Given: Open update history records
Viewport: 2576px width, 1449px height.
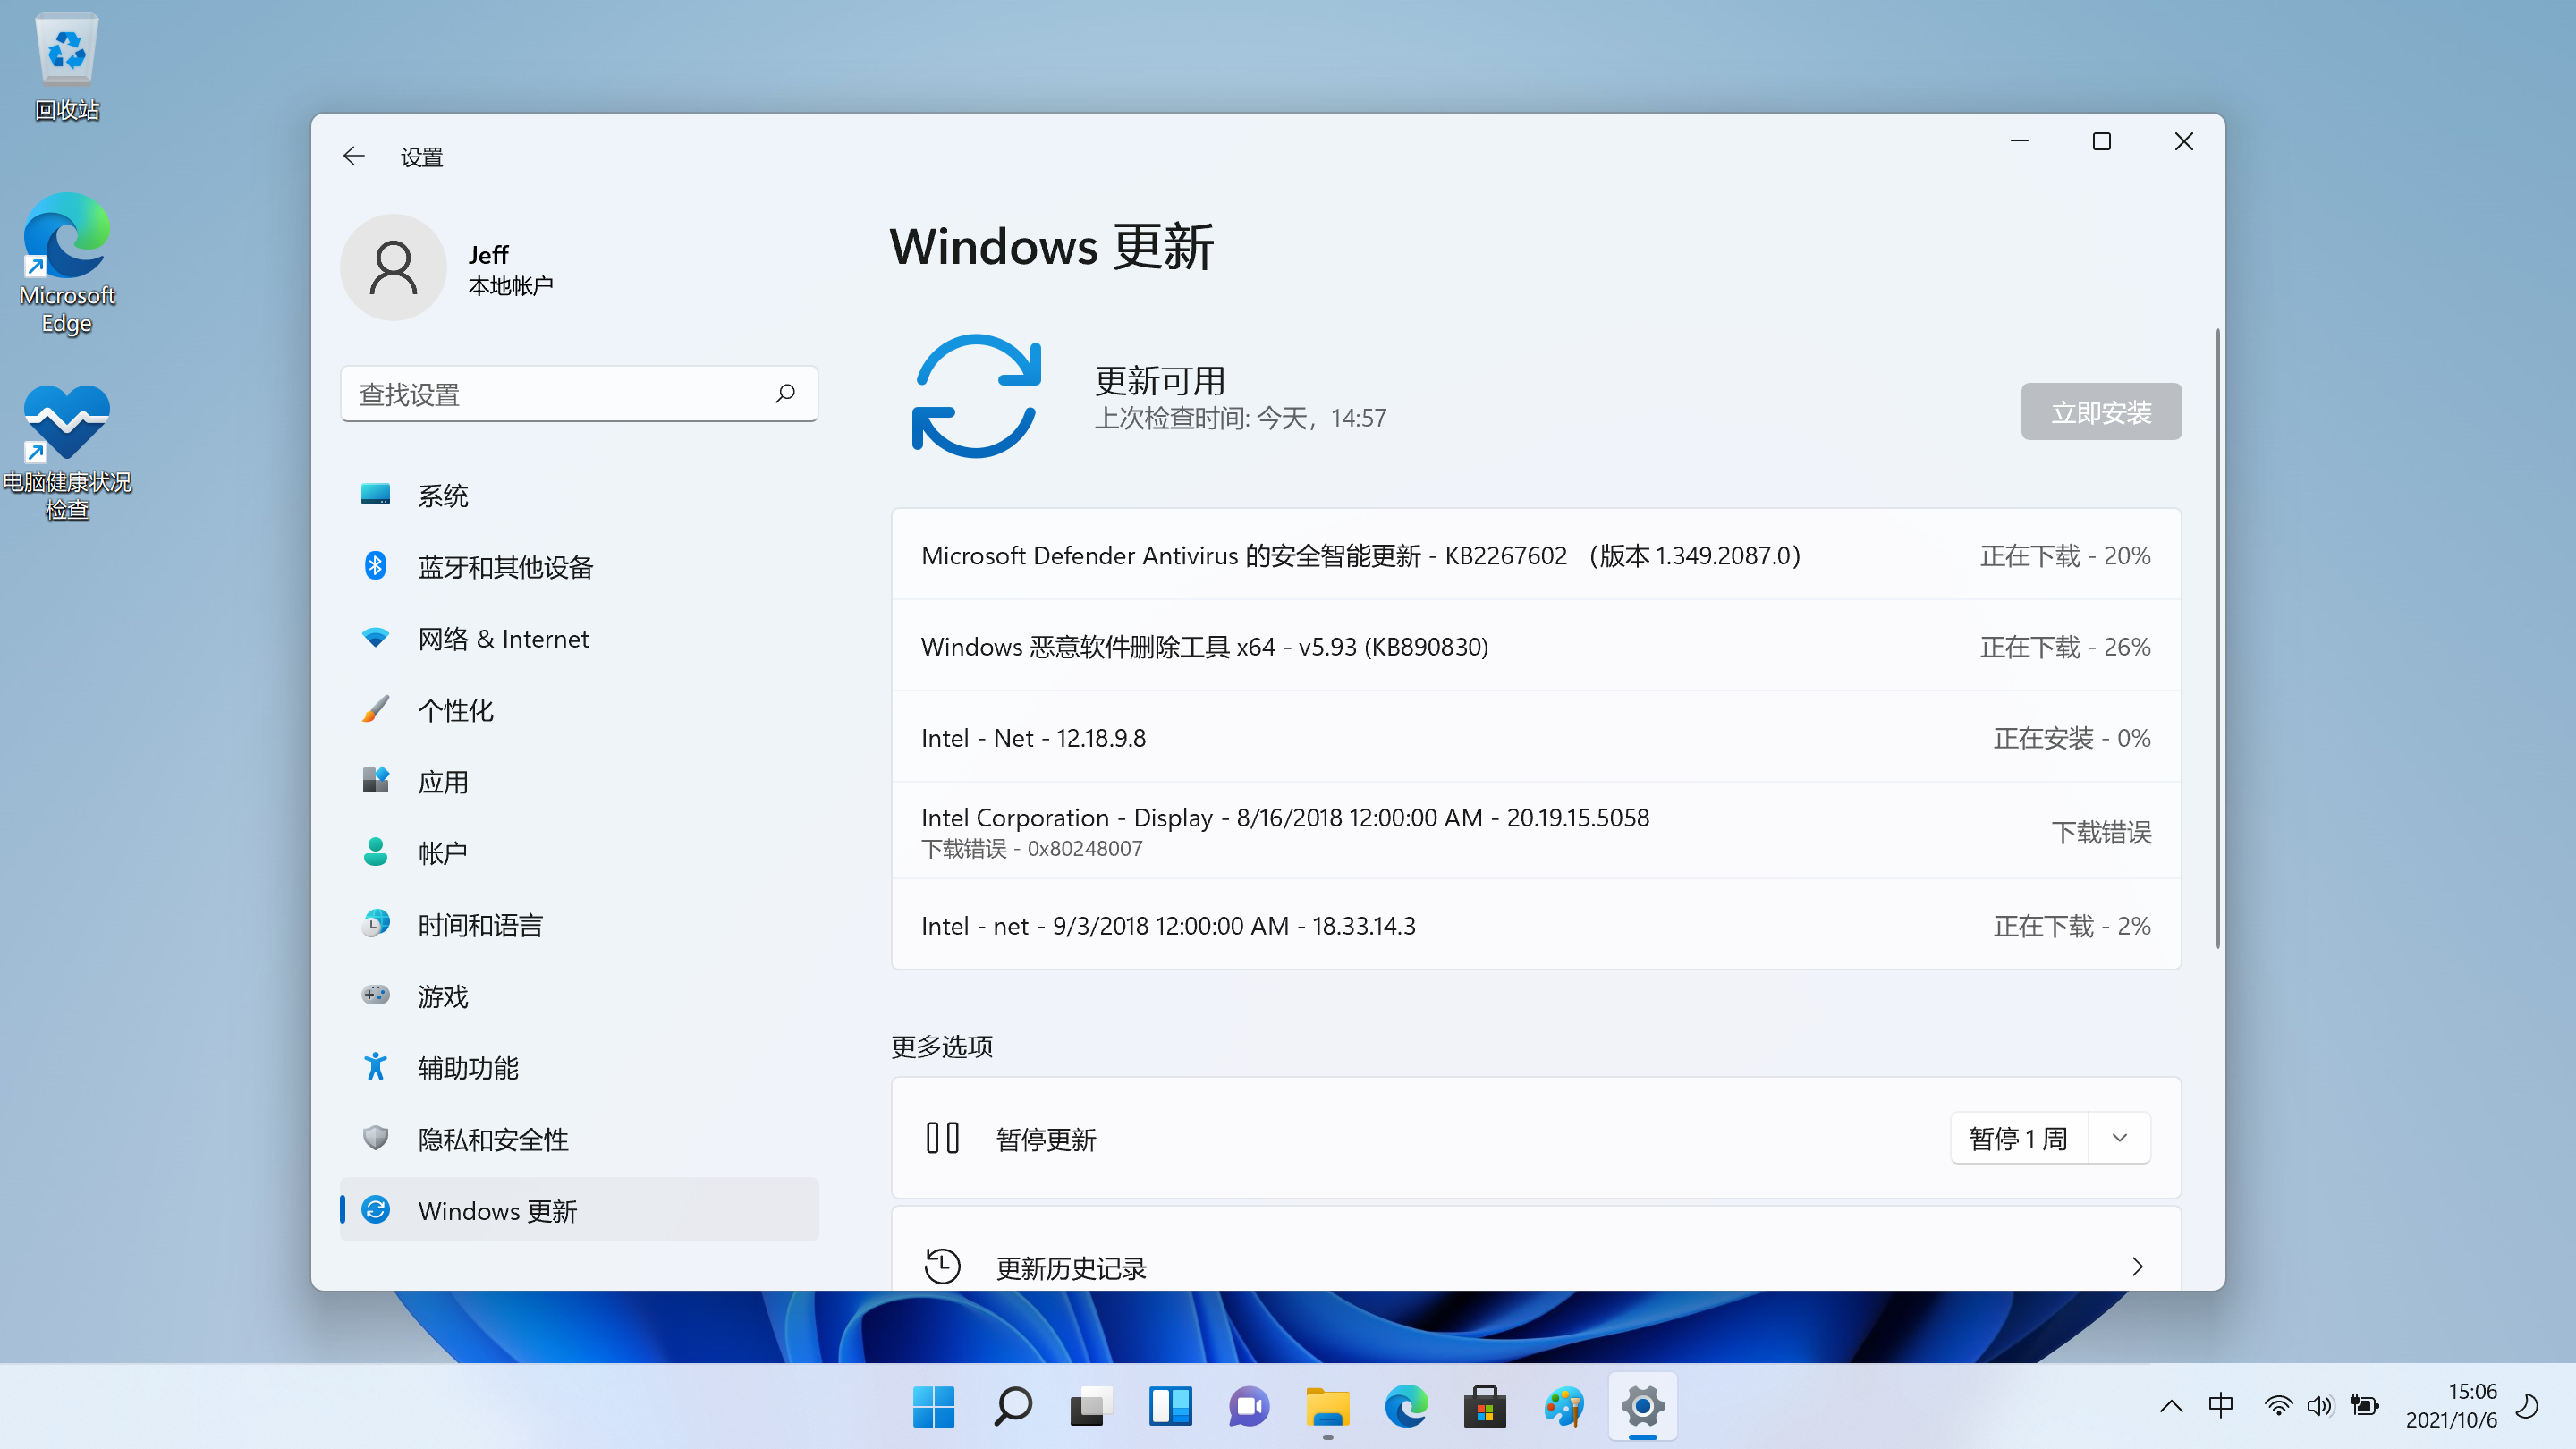Looking at the screenshot, I should 1536,1267.
